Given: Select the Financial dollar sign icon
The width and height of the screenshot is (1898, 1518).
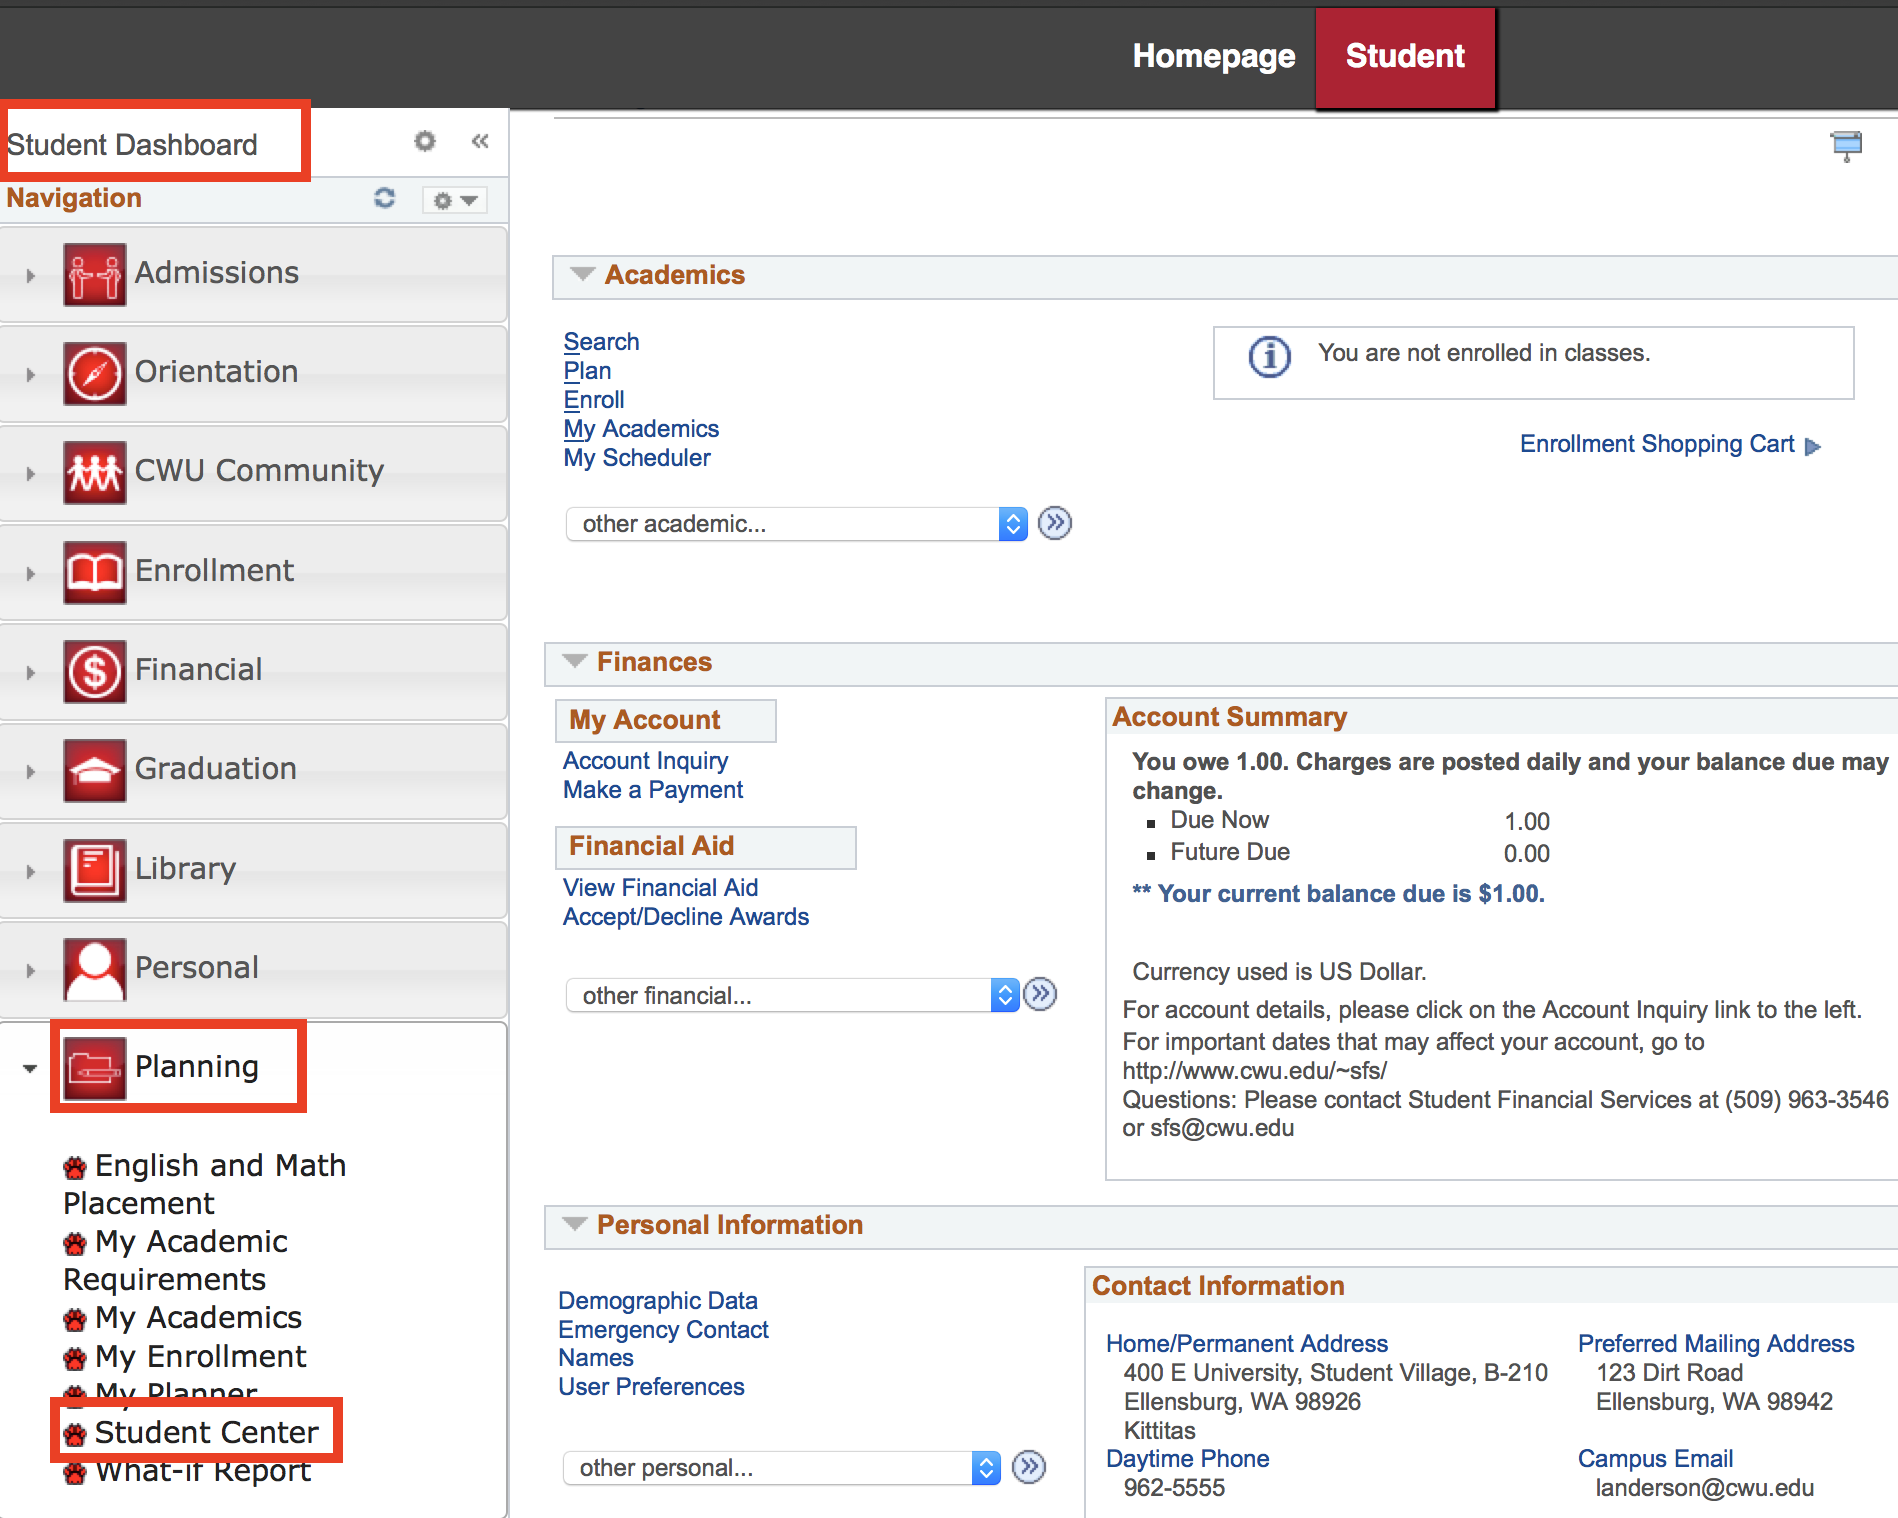Looking at the screenshot, I should 95,671.
